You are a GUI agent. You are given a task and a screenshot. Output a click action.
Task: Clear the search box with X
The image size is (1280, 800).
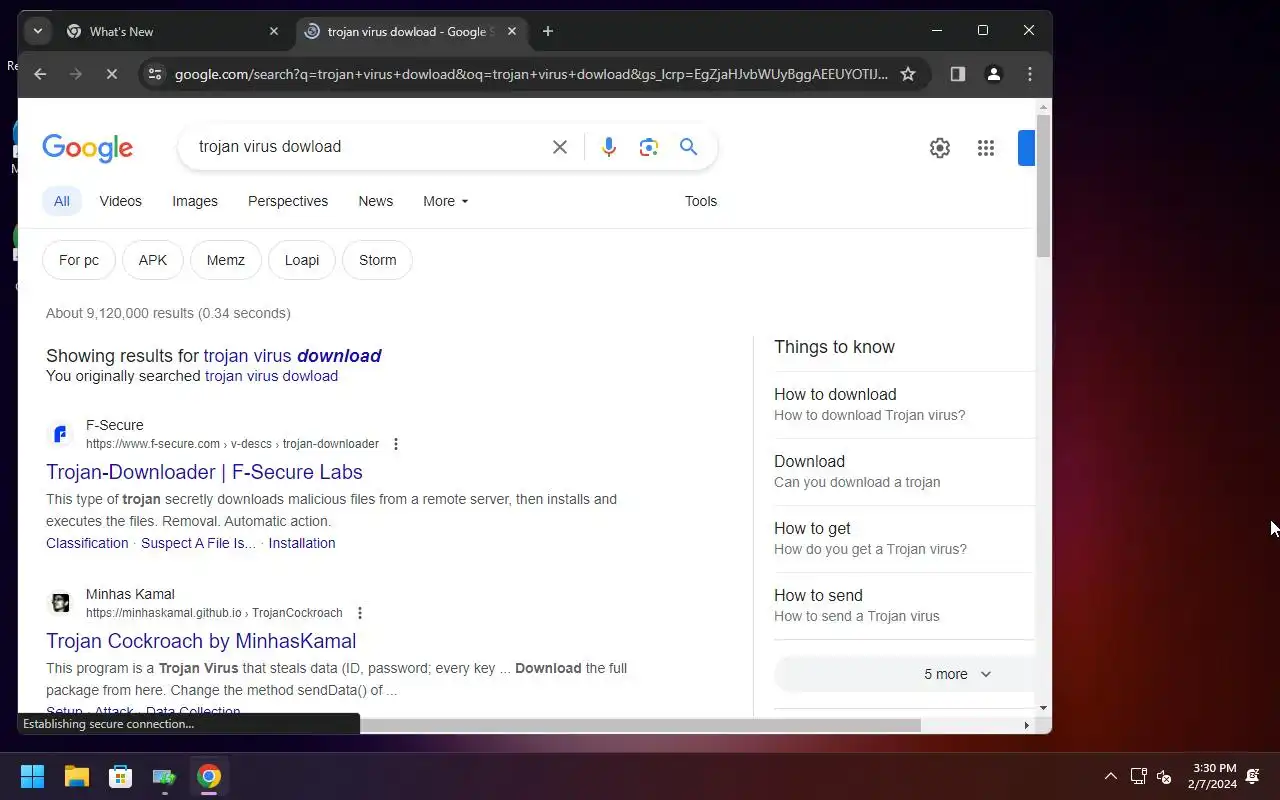[560, 147]
